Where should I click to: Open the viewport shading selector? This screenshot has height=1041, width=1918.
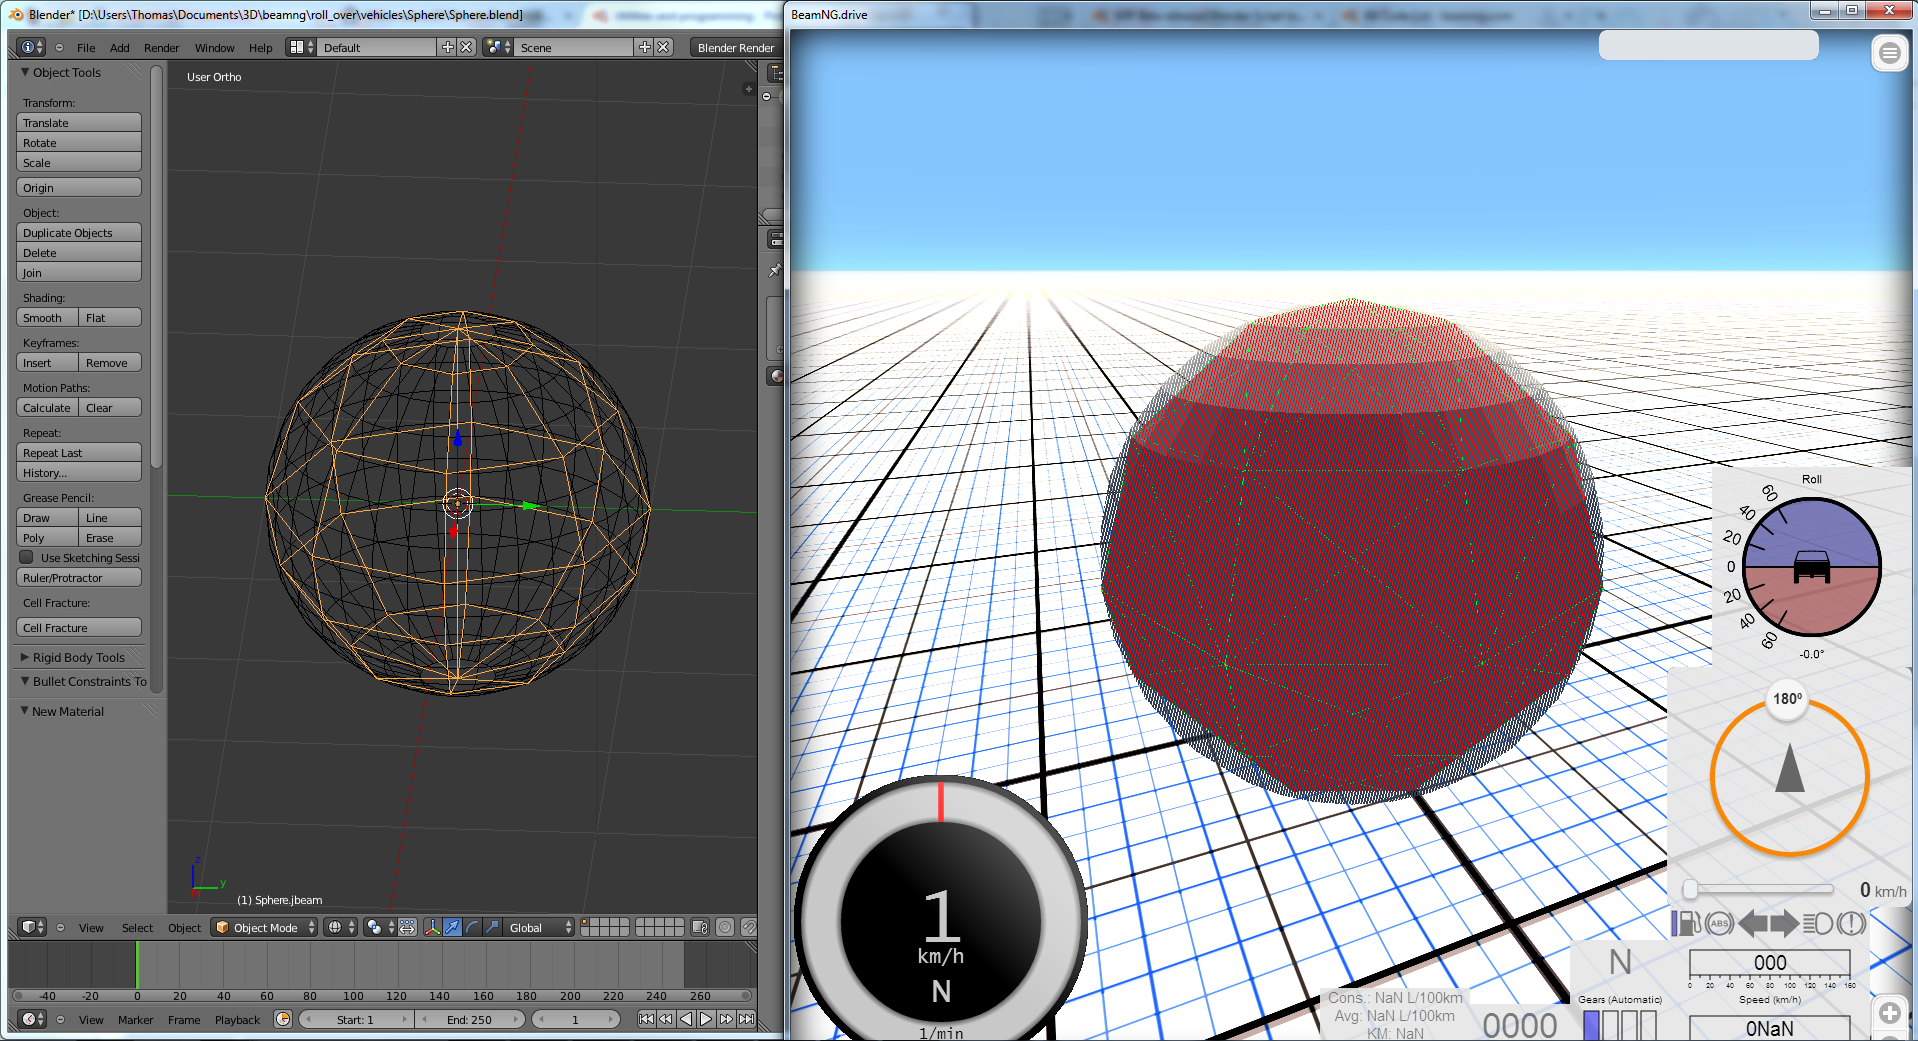tap(340, 927)
